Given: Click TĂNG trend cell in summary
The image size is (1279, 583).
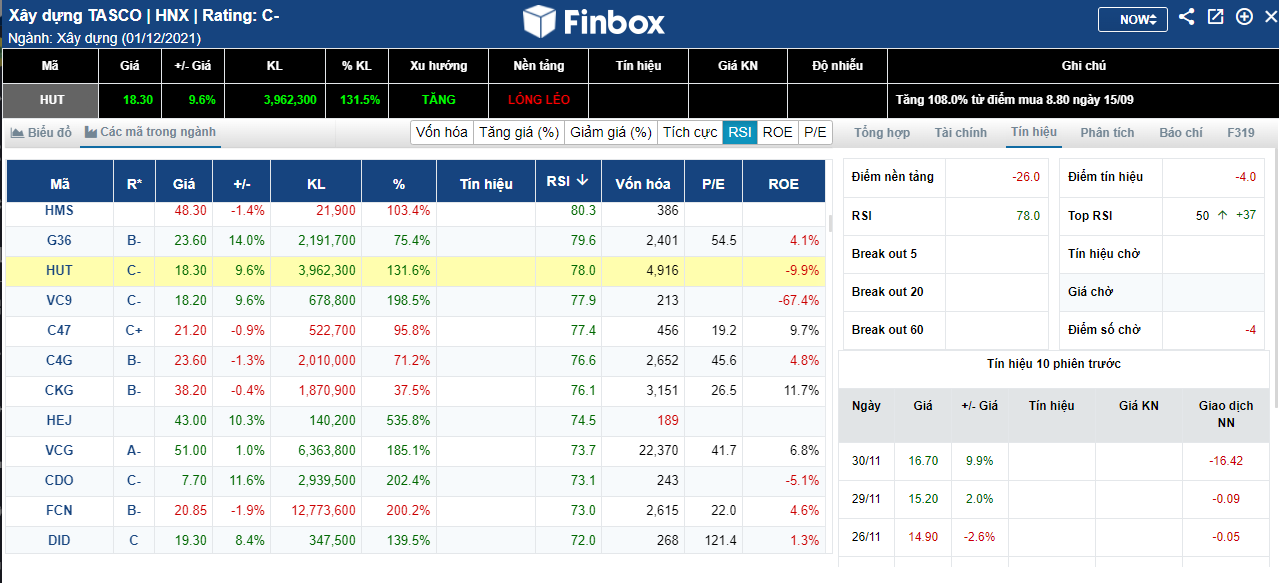Looking at the screenshot, I should pyautogui.click(x=439, y=100).
